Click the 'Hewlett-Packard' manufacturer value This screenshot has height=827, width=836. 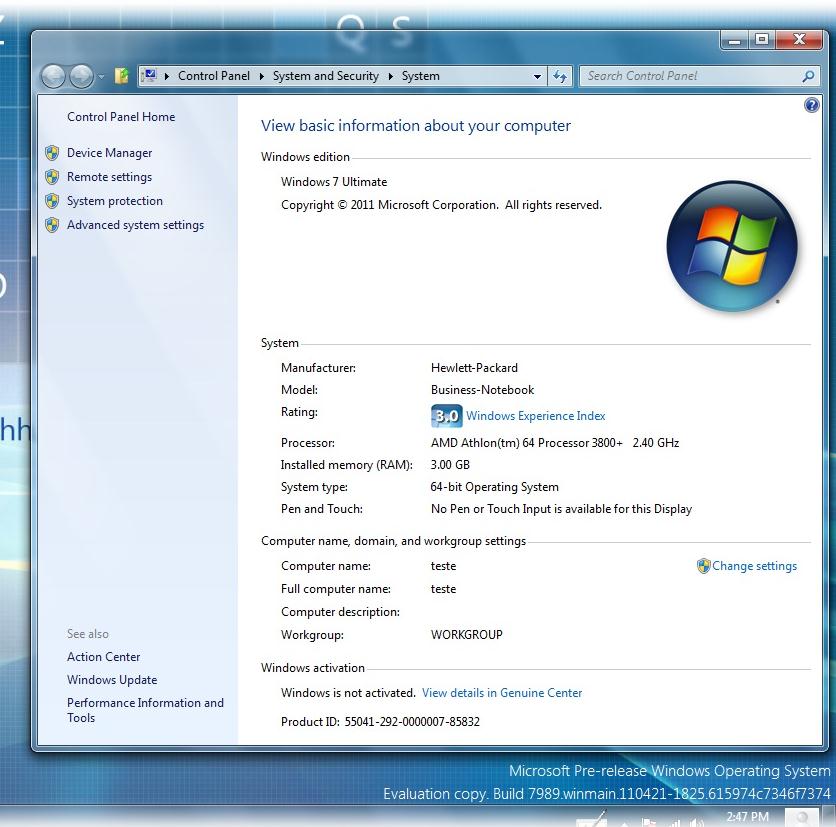coord(474,368)
